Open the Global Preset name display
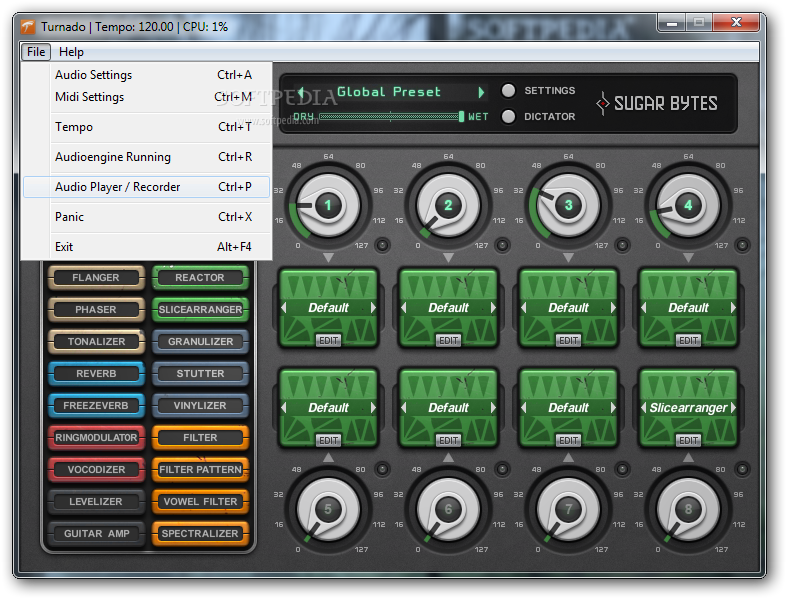Viewport: 787px width, 599px height. [x=389, y=92]
